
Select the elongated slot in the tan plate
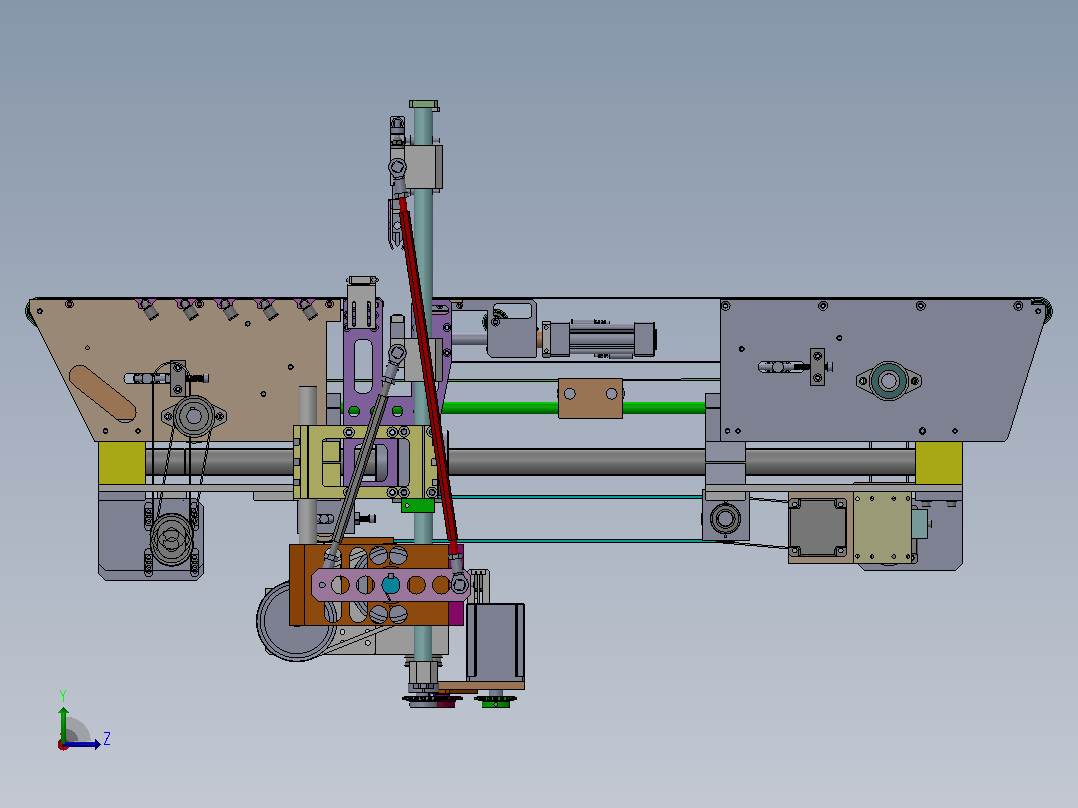[x=102, y=393]
